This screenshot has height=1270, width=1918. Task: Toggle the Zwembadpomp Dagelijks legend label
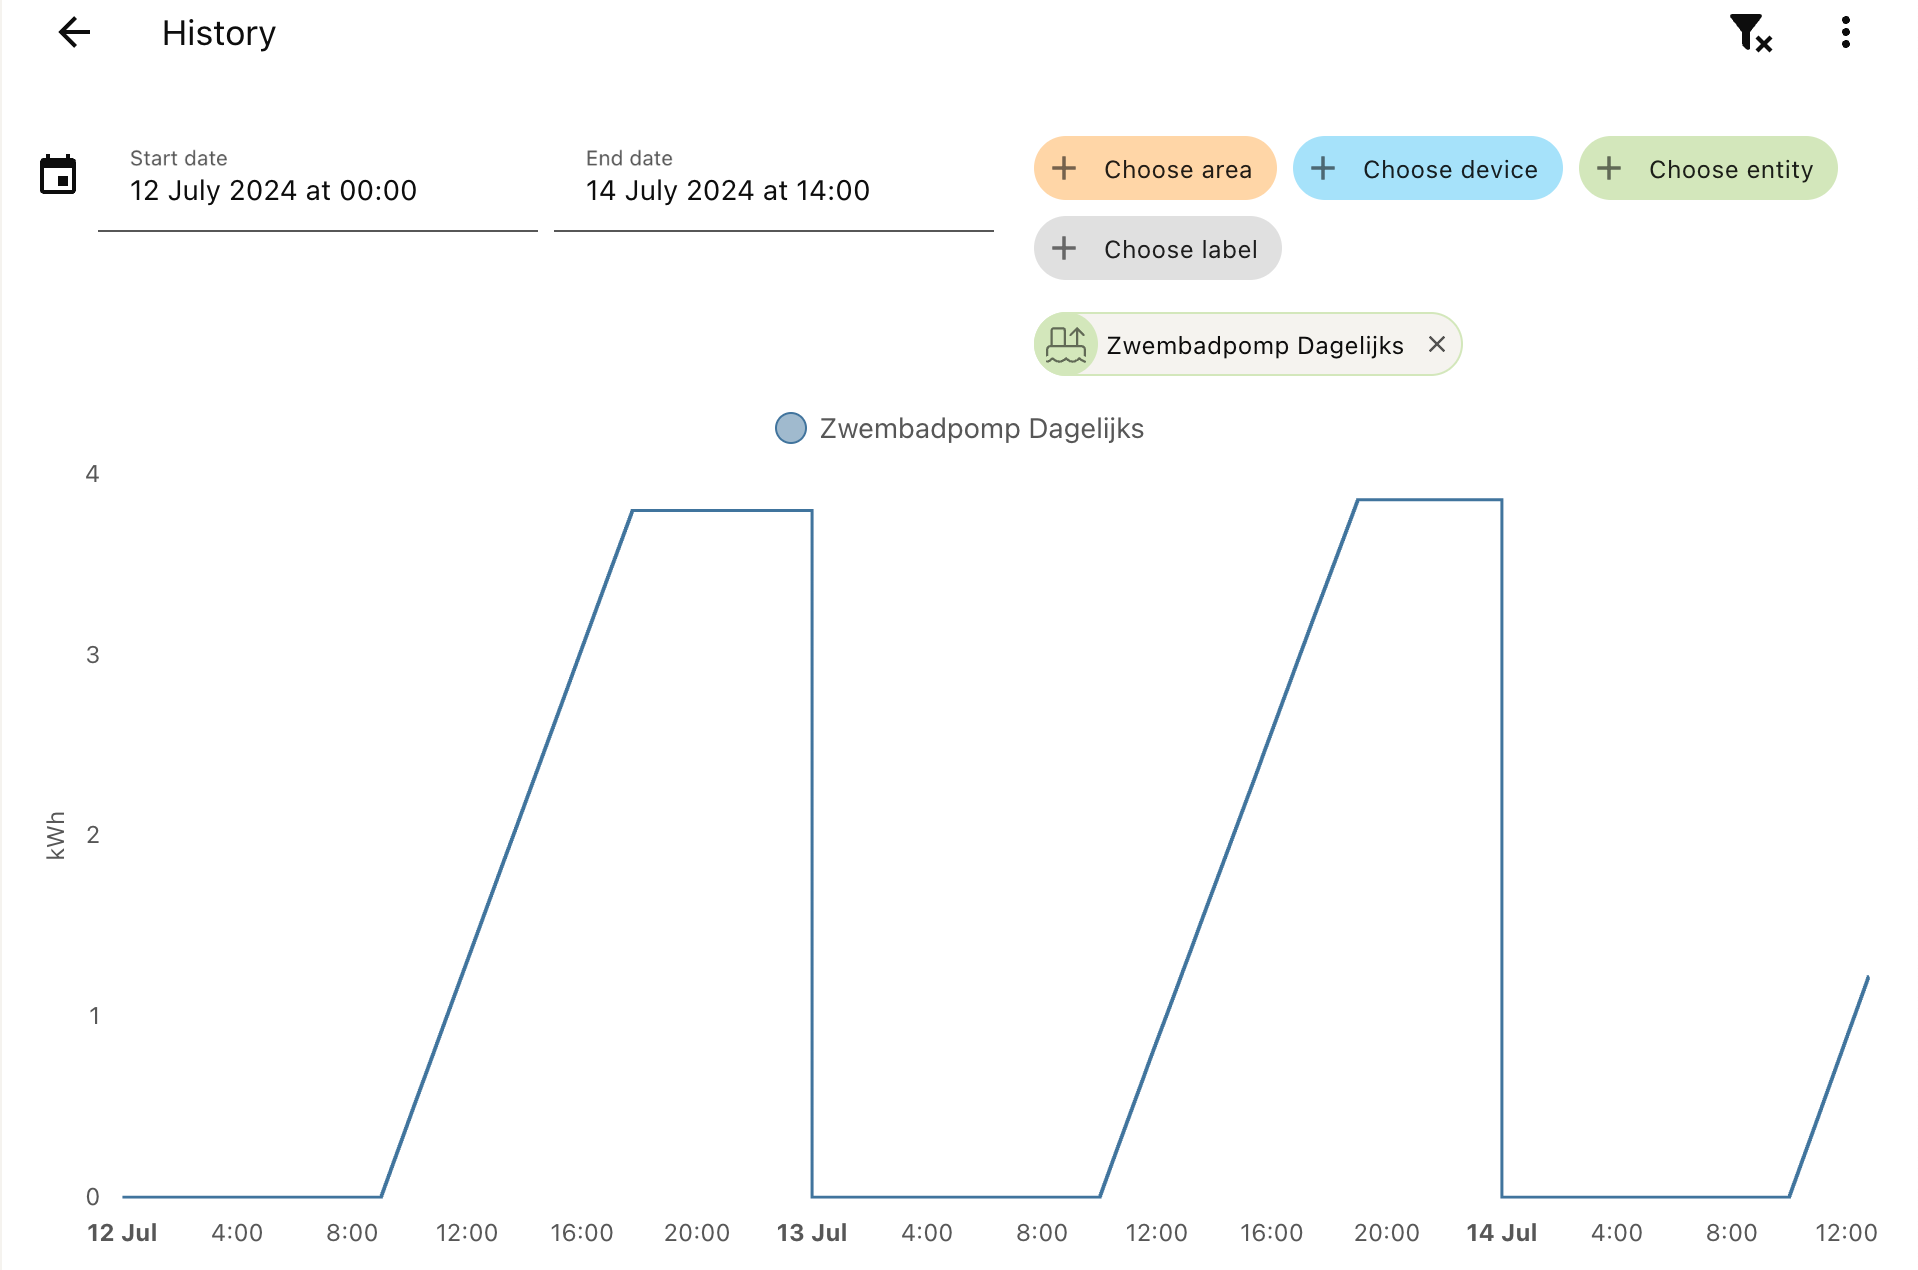pos(982,428)
